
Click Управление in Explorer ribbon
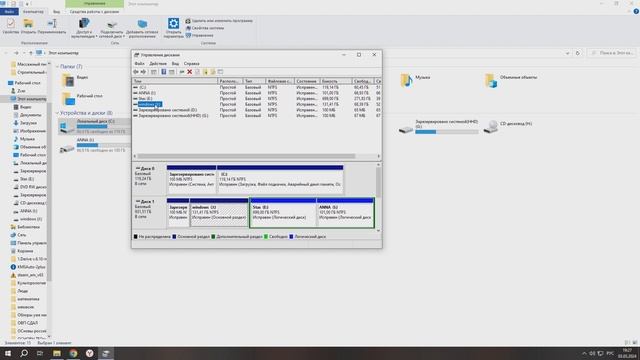[x=200, y=36]
